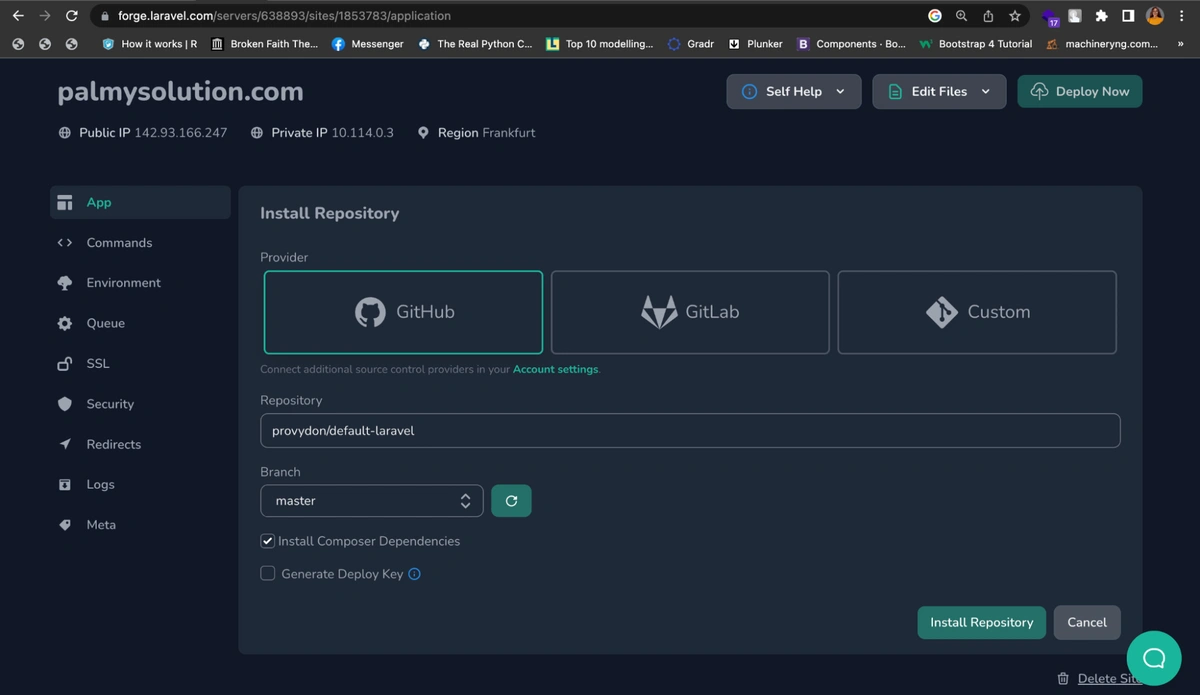Open the Bootstrap 4 Tutorial bookmark
1200x695 pixels.
tap(975, 44)
